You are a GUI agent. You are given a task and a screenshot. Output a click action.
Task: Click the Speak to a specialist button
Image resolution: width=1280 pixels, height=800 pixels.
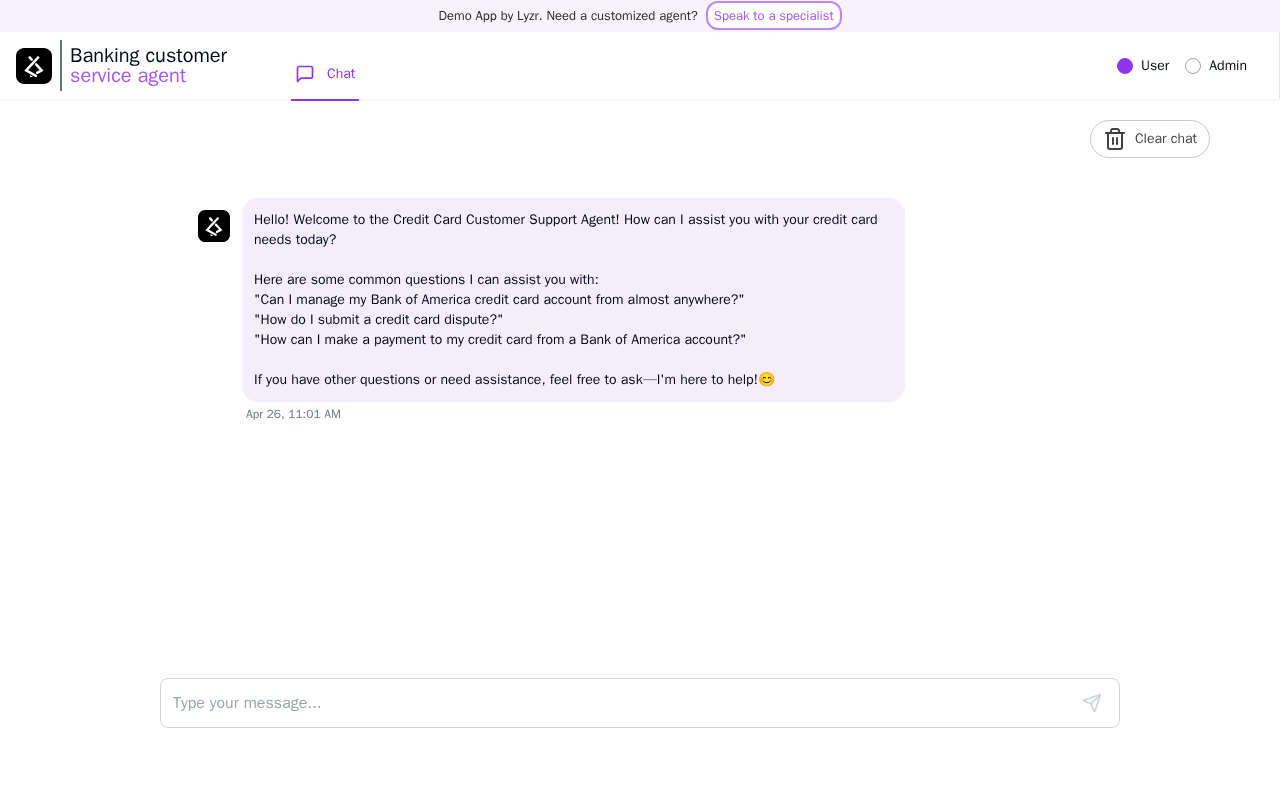773,16
